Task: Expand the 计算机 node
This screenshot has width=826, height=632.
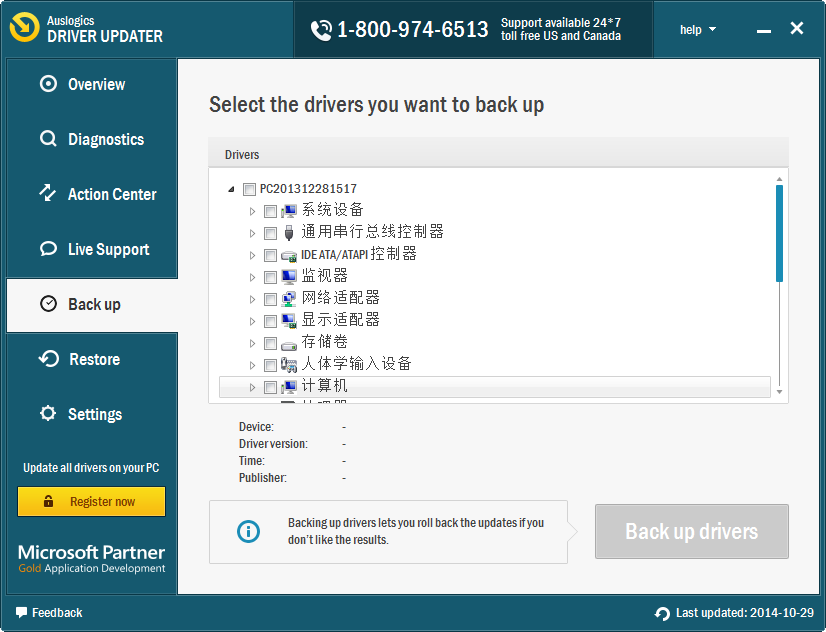Action: (252, 387)
